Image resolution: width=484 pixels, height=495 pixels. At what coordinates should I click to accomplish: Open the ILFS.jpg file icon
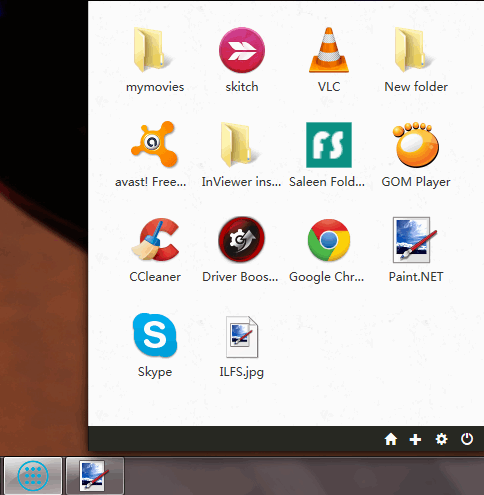(242, 337)
